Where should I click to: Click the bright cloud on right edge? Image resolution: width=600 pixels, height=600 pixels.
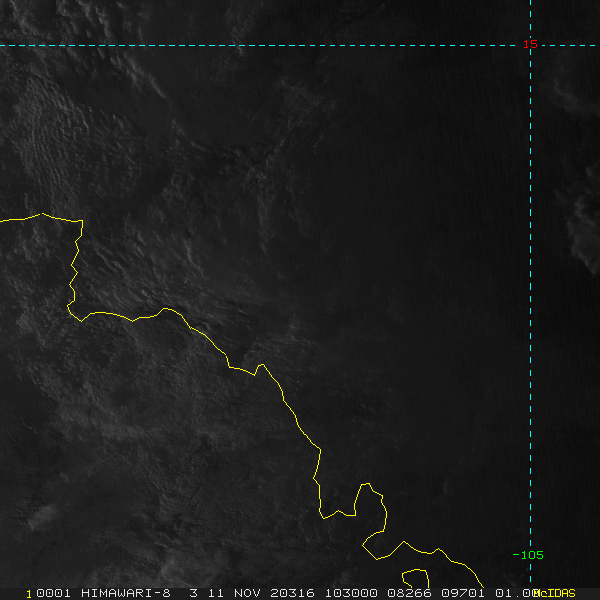(x=584, y=235)
